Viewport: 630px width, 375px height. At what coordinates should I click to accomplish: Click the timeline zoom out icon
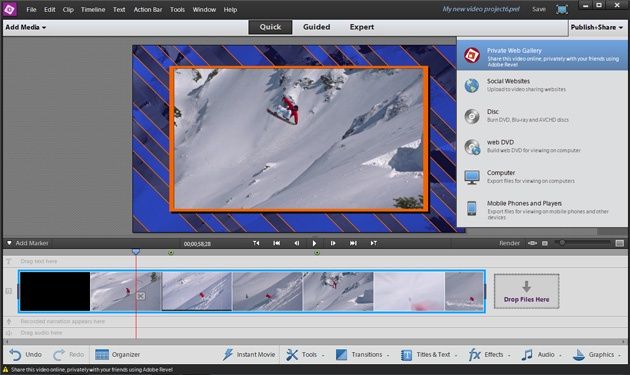pyautogui.click(x=545, y=243)
